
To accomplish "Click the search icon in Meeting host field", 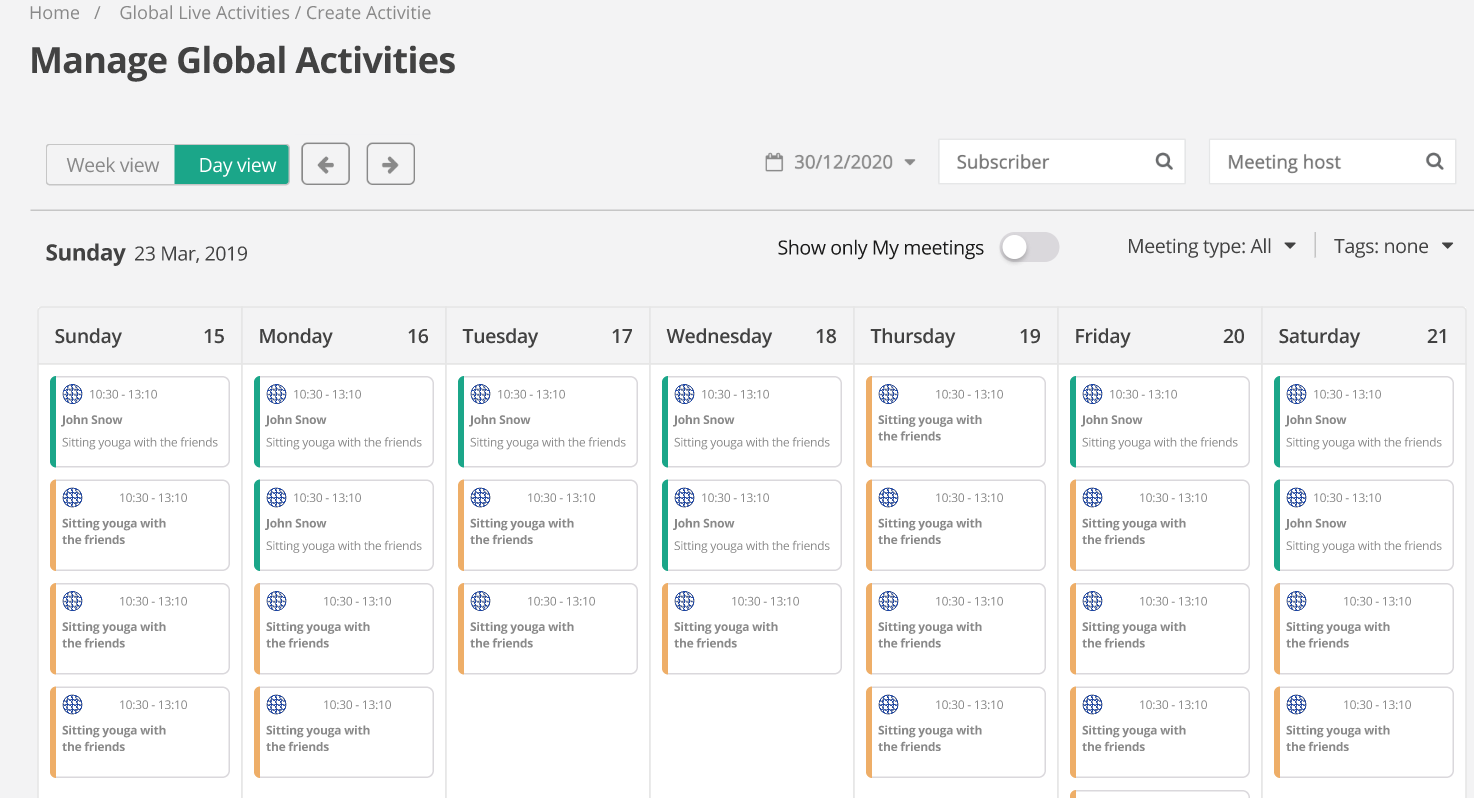I will [1434, 162].
